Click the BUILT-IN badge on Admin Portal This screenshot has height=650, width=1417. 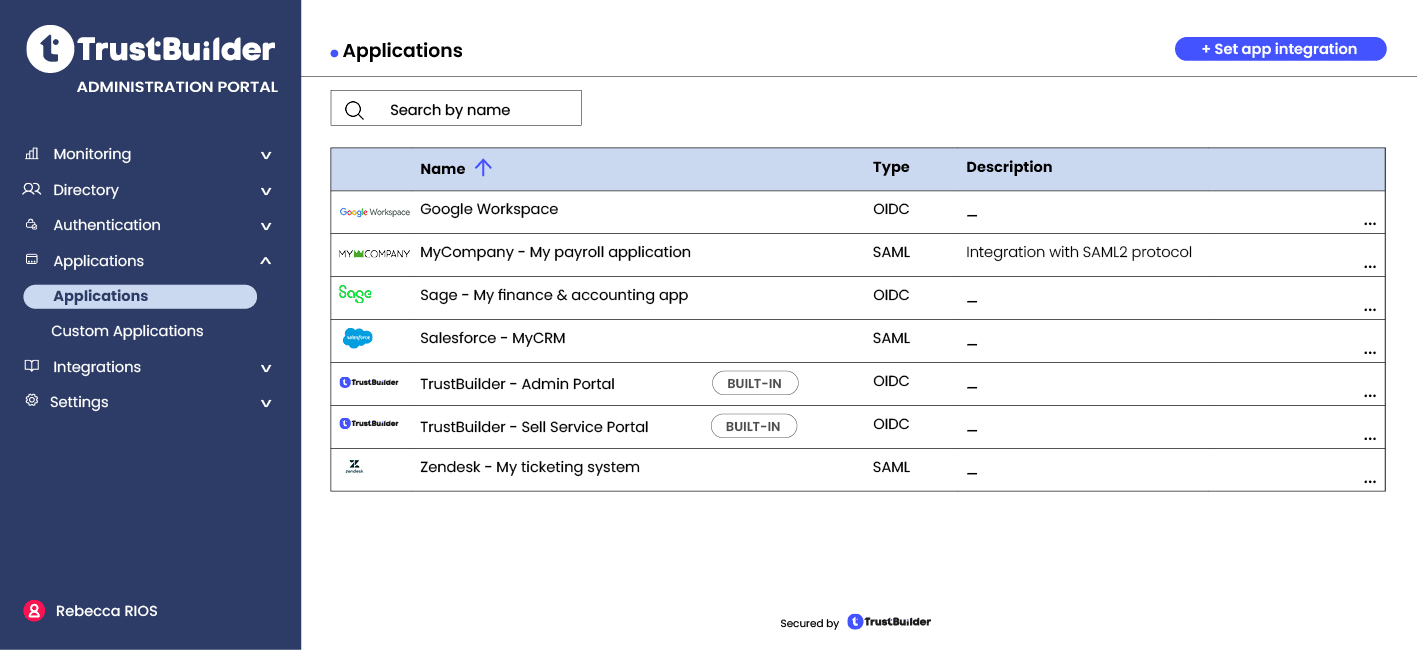[755, 383]
